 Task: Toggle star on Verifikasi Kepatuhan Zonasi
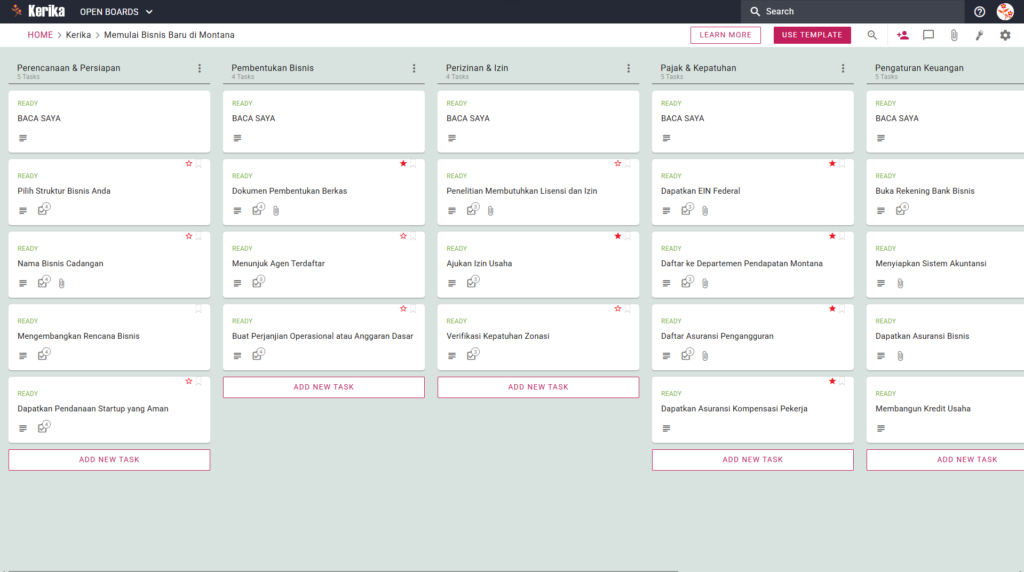(x=618, y=308)
